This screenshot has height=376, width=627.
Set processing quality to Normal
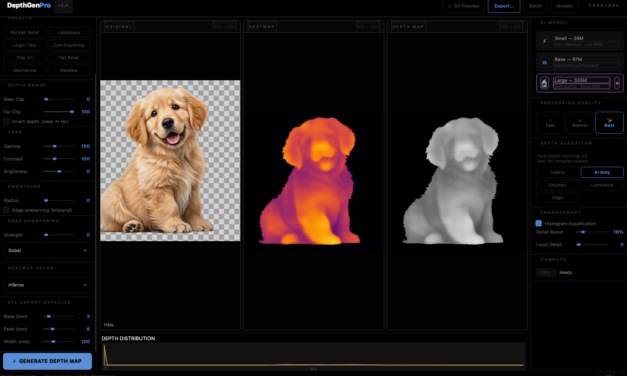coord(579,122)
